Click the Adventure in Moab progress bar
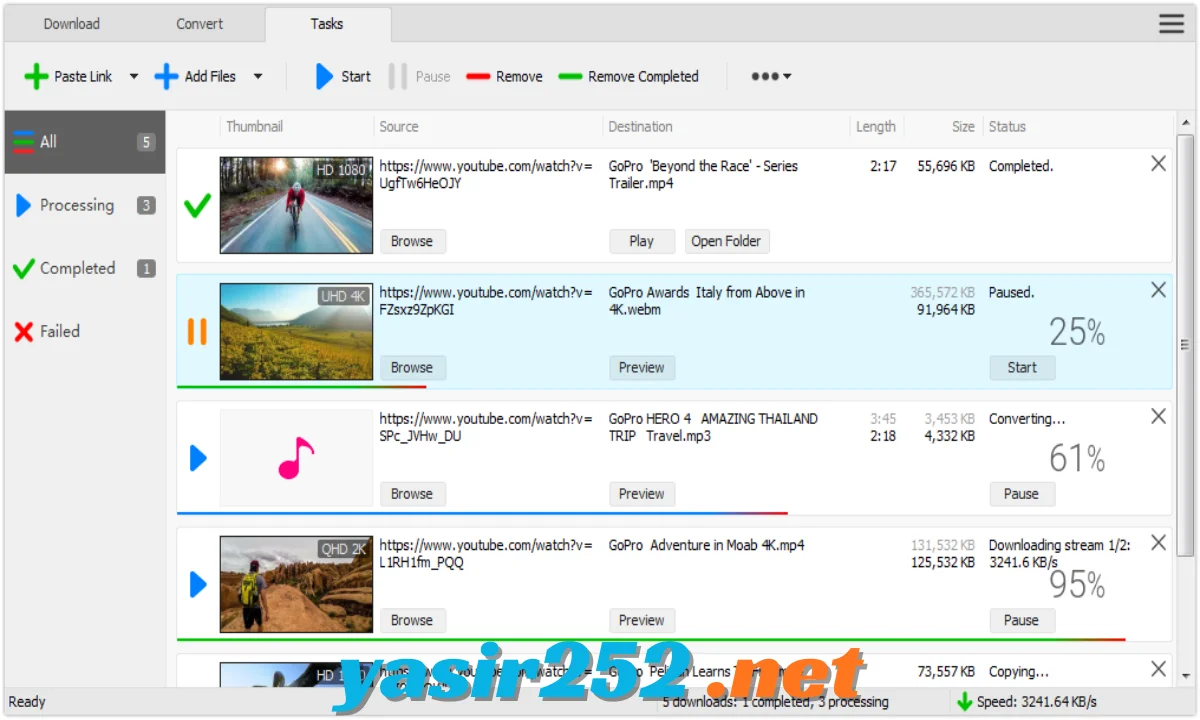 [x=651, y=639]
